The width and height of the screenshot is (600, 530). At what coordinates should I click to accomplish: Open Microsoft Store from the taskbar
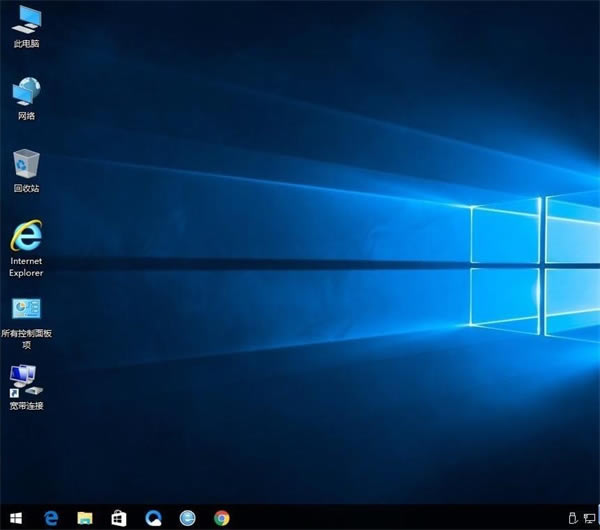click(119, 518)
